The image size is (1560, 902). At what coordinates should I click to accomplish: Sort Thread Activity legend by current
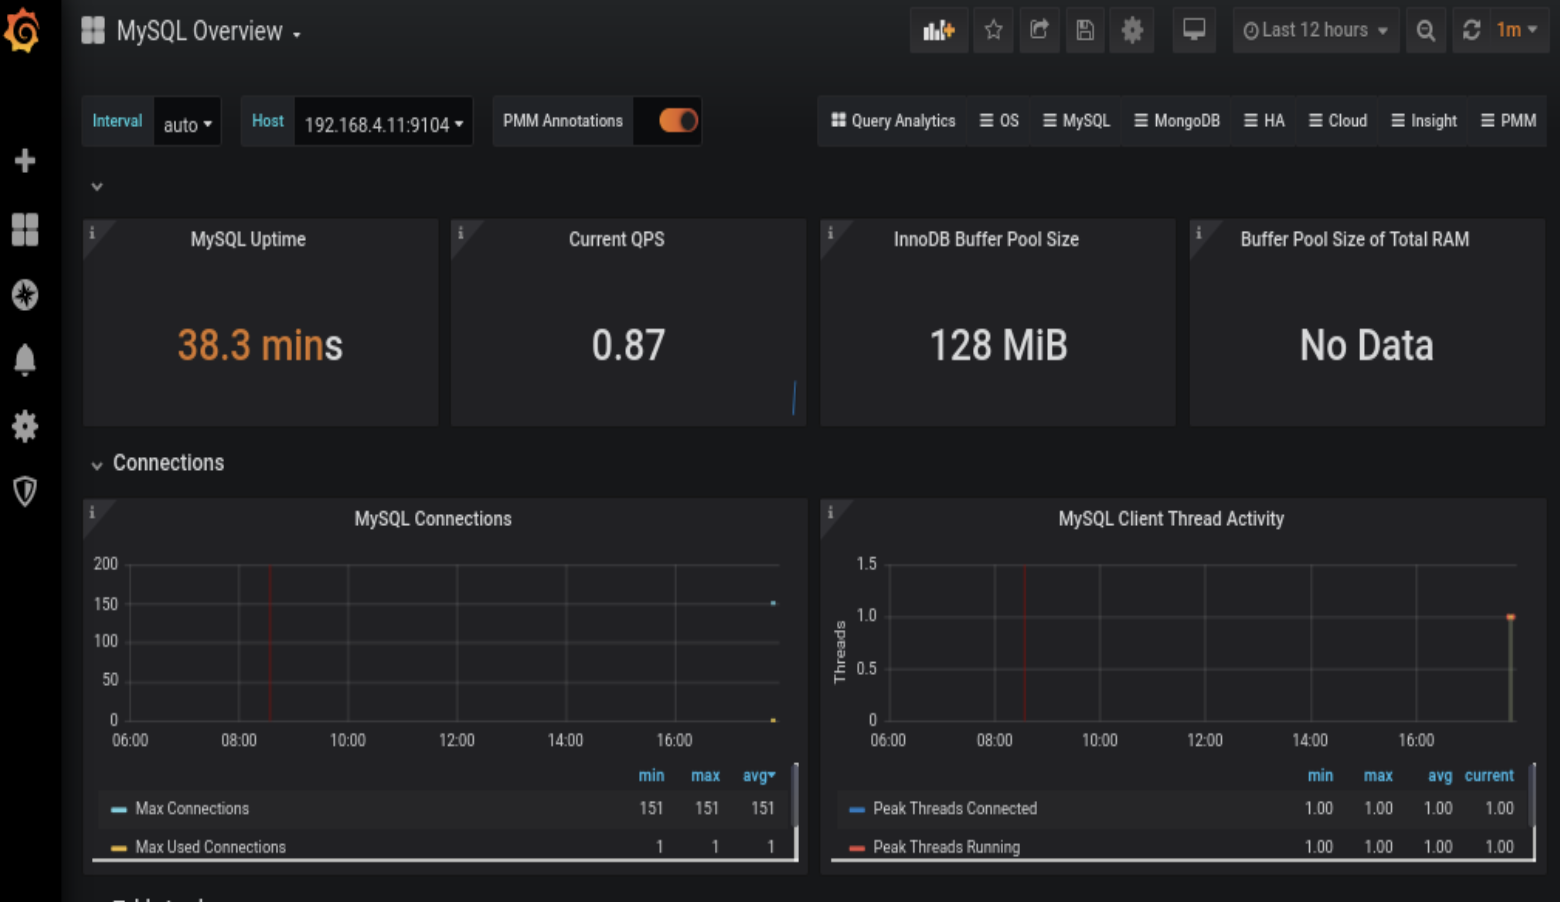coord(1489,776)
